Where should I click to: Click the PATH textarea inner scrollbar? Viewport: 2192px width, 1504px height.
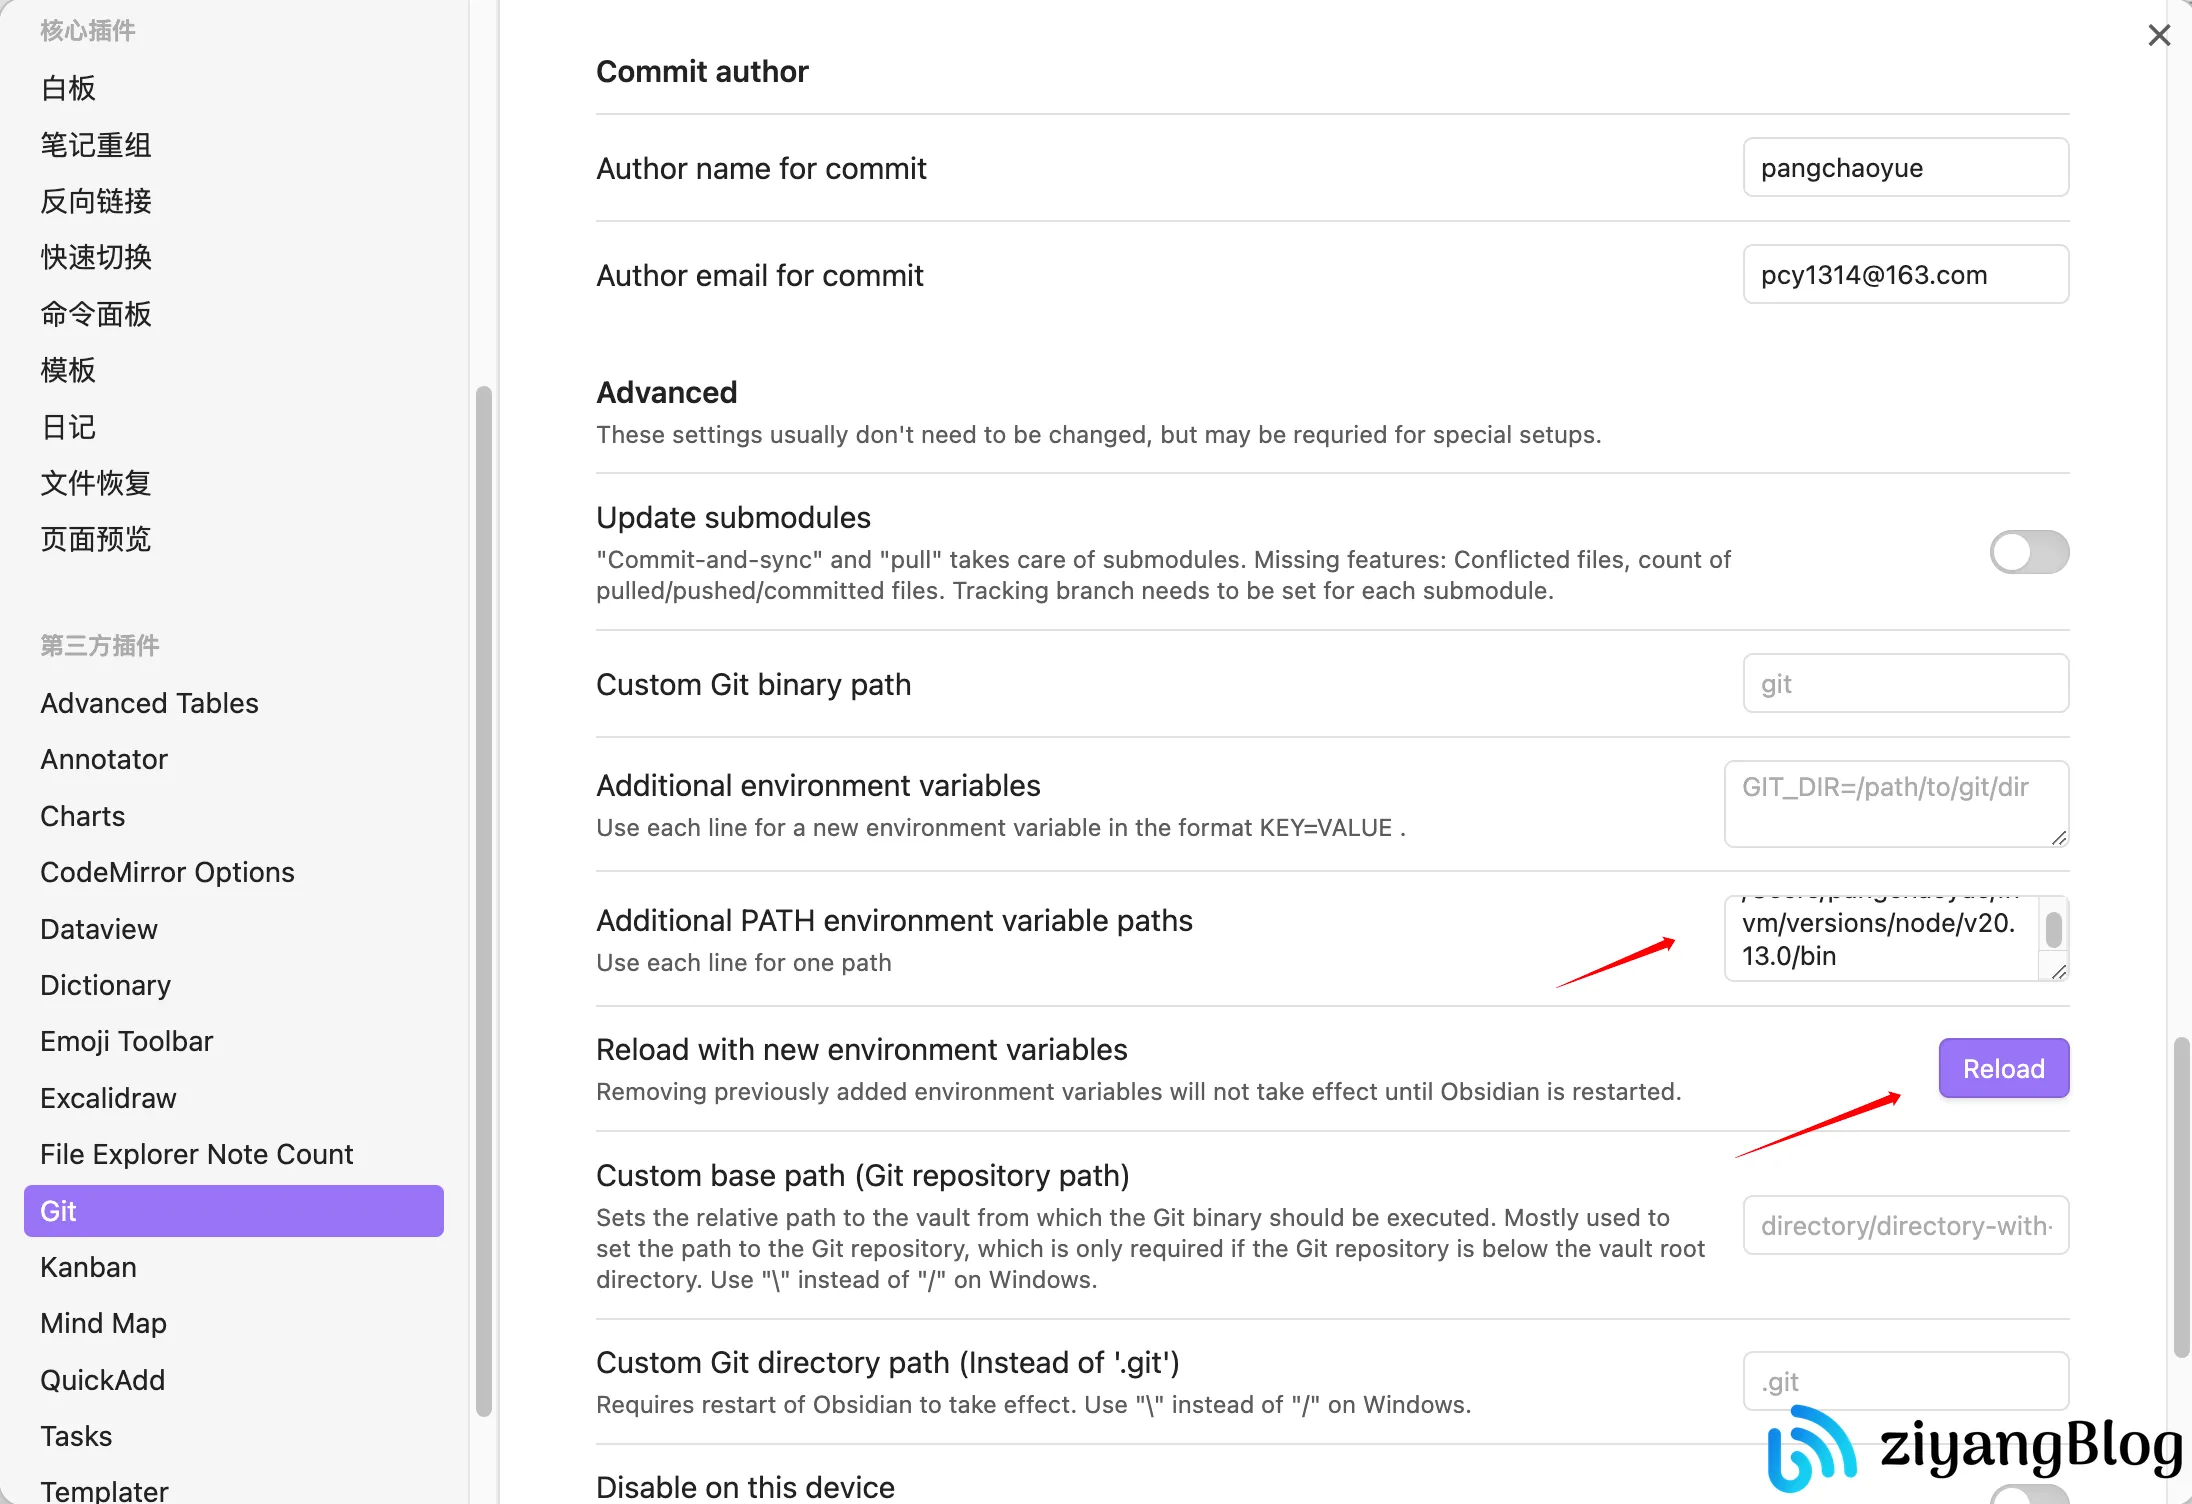pyautogui.click(x=2053, y=930)
